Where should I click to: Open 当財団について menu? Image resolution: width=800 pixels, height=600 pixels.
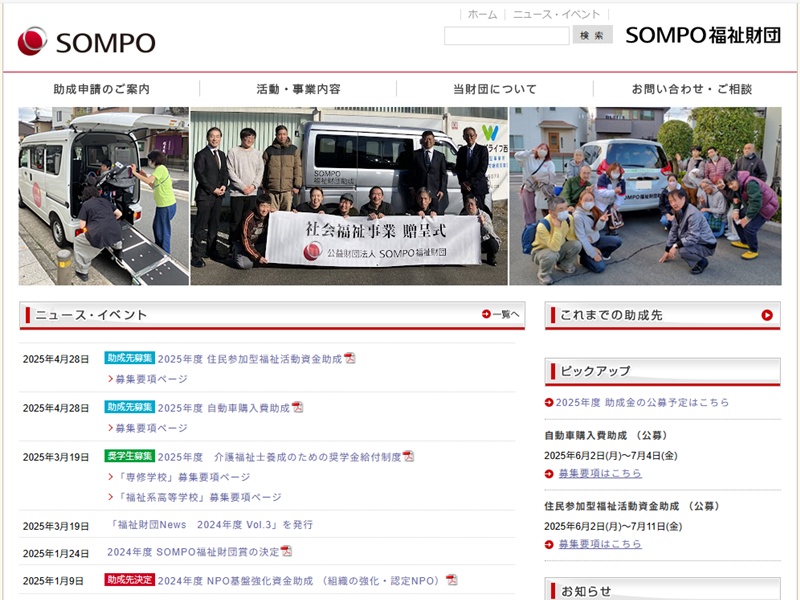[495, 89]
